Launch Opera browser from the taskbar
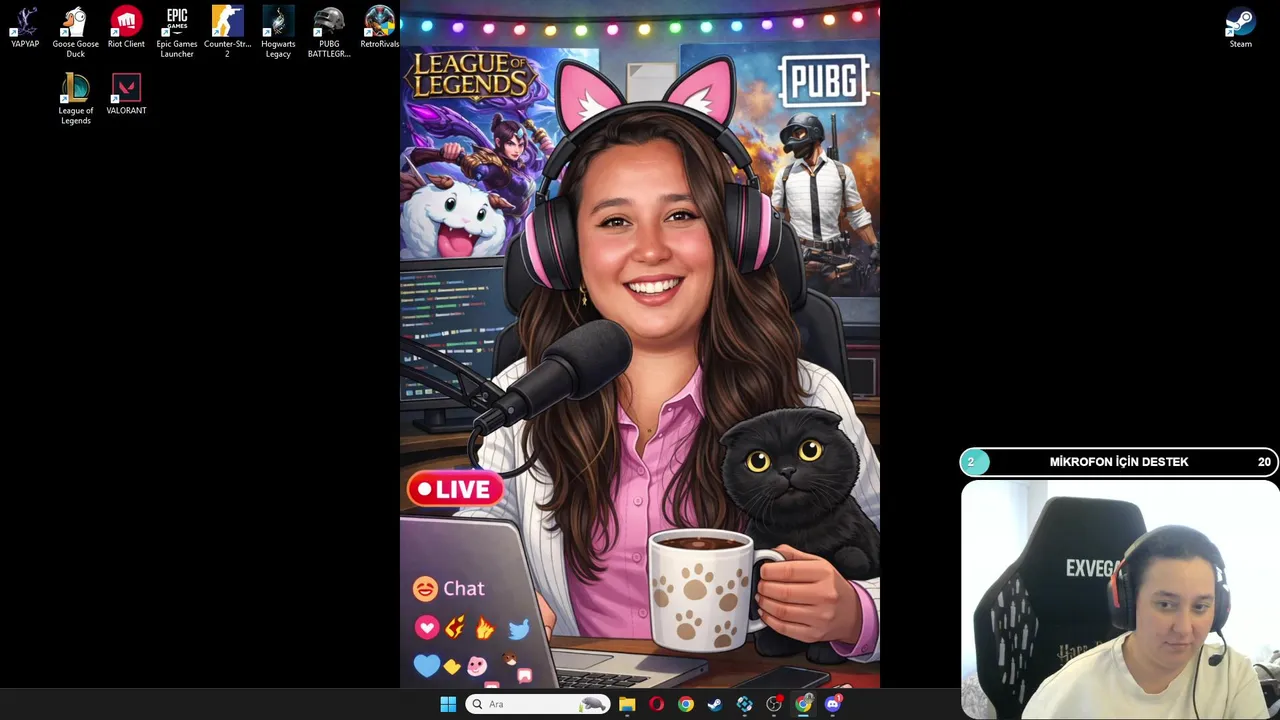The width and height of the screenshot is (1280, 720). pyautogui.click(x=656, y=704)
